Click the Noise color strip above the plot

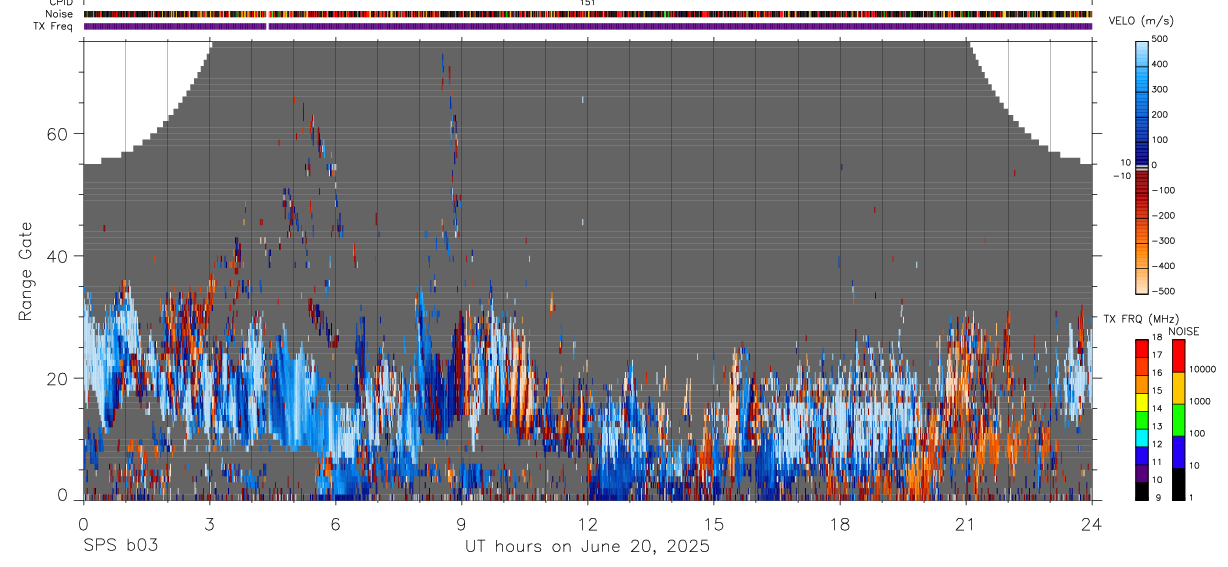[588, 14]
